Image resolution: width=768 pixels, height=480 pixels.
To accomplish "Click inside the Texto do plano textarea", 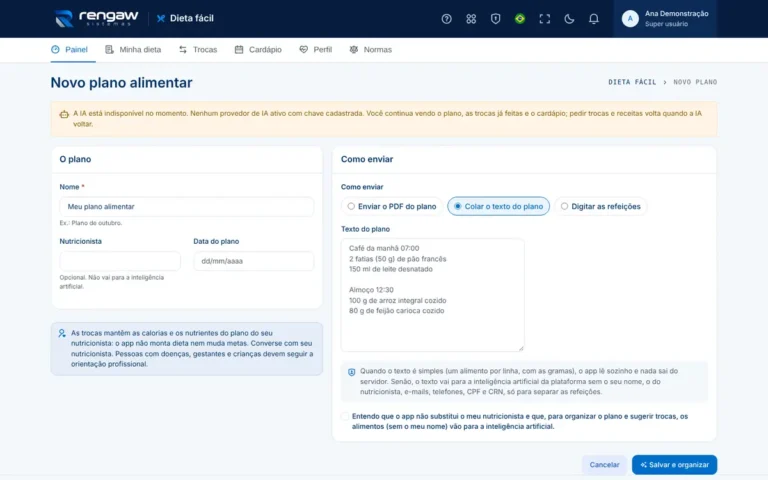I will point(432,295).
